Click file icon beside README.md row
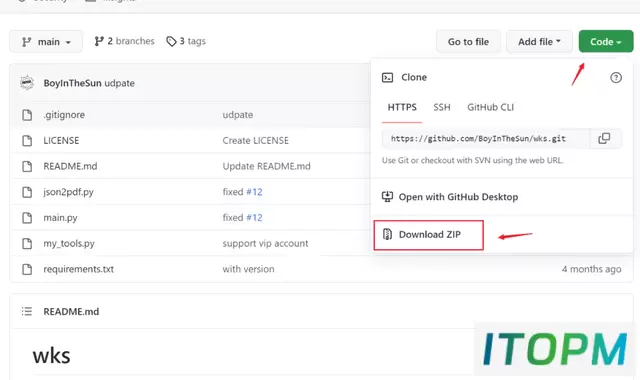This screenshot has width=640, height=380. [x=27, y=166]
